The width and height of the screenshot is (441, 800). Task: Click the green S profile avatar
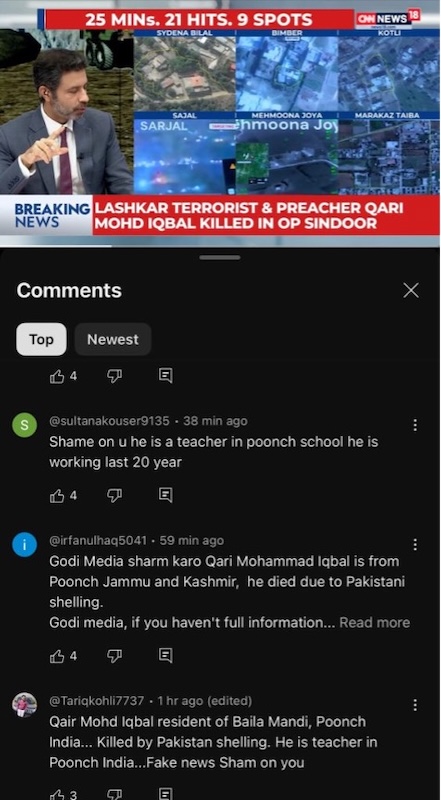click(24, 425)
